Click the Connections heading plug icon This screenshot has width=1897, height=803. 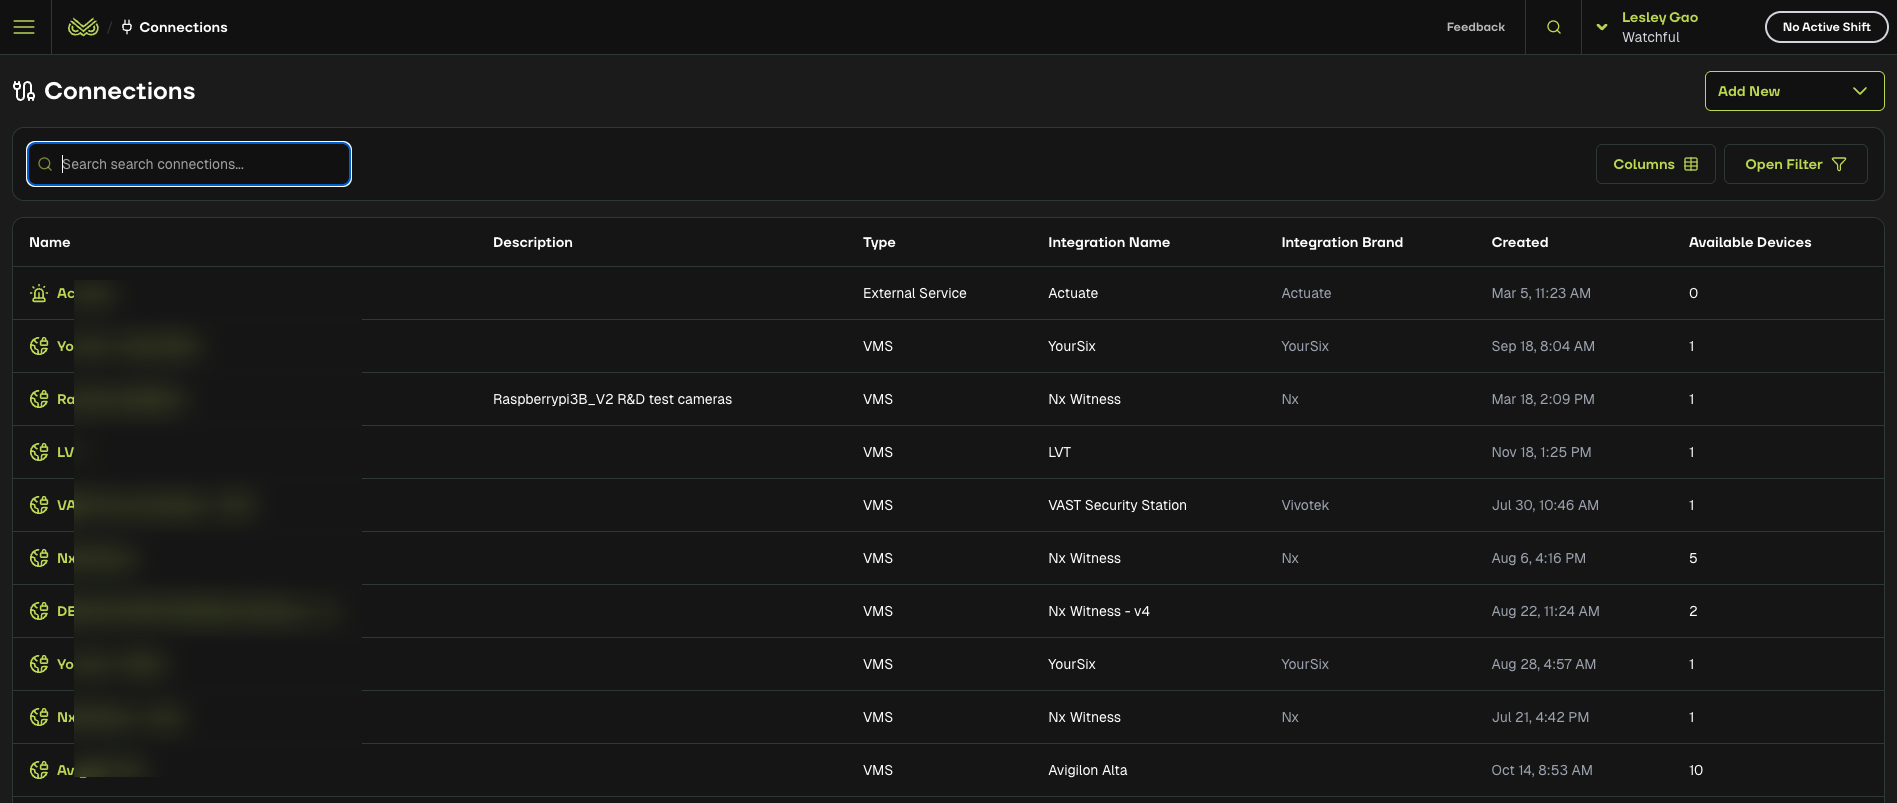[x=24, y=91]
